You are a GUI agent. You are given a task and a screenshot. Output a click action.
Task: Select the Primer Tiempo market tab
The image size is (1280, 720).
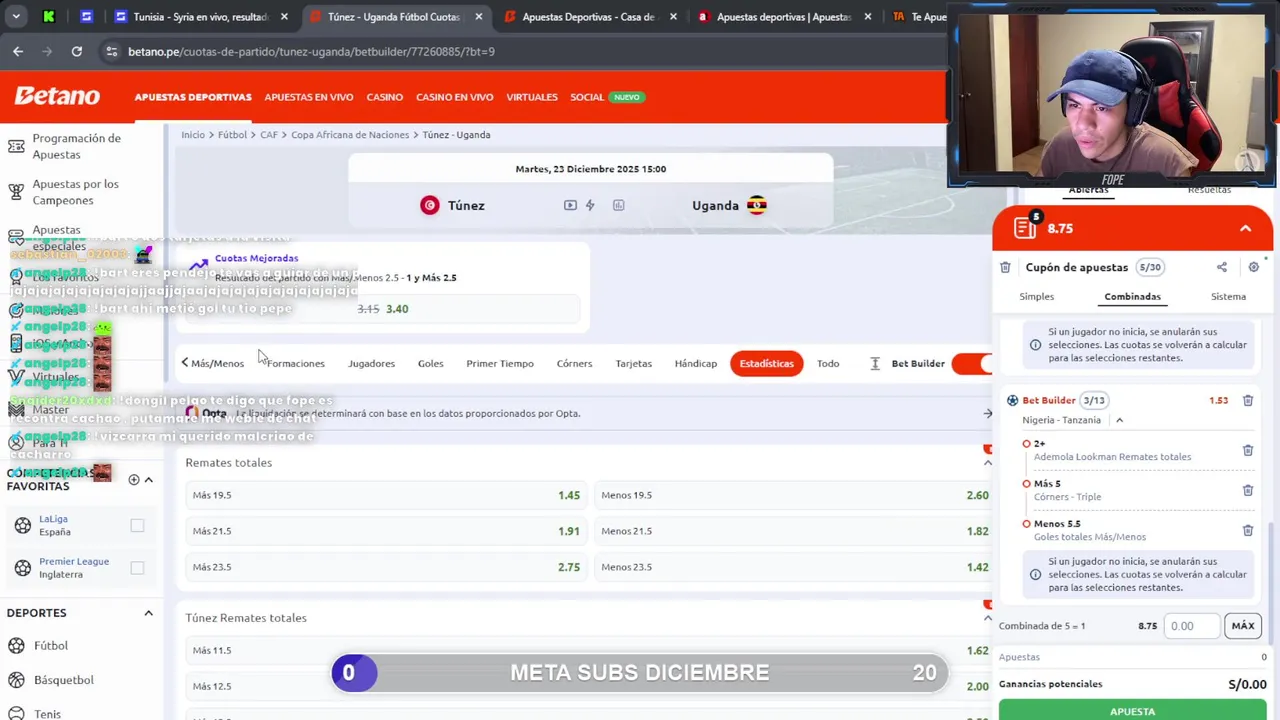(x=500, y=363)
